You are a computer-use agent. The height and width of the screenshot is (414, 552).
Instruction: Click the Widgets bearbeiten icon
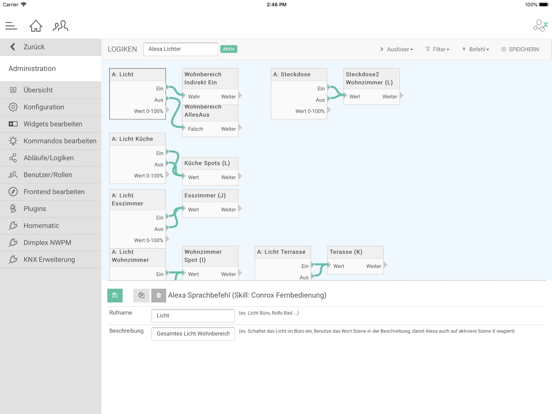(x=13, y=124)
